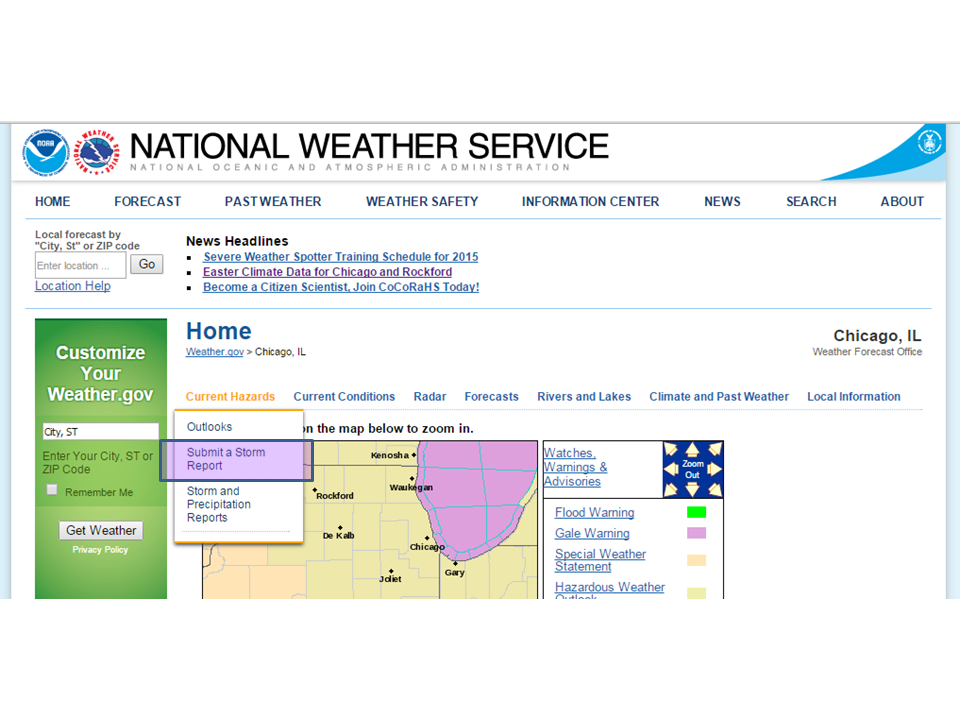Enable the Remember Me checkbox
This screenshot has width=960, height=720.
pyautogui.click(x=52, y=490)
